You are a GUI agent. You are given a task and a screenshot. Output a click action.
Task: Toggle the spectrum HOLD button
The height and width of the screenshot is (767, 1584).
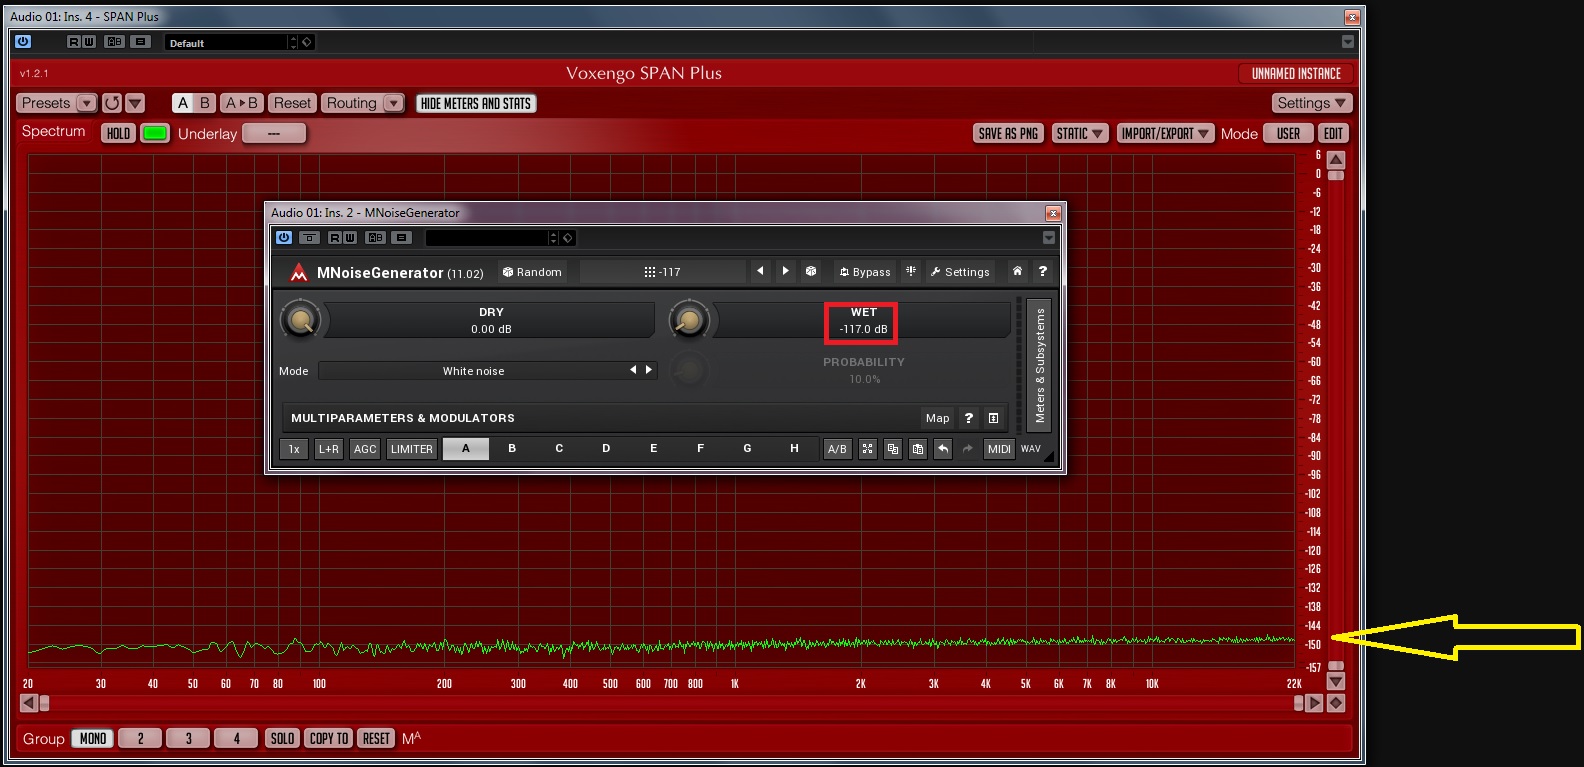118,133
